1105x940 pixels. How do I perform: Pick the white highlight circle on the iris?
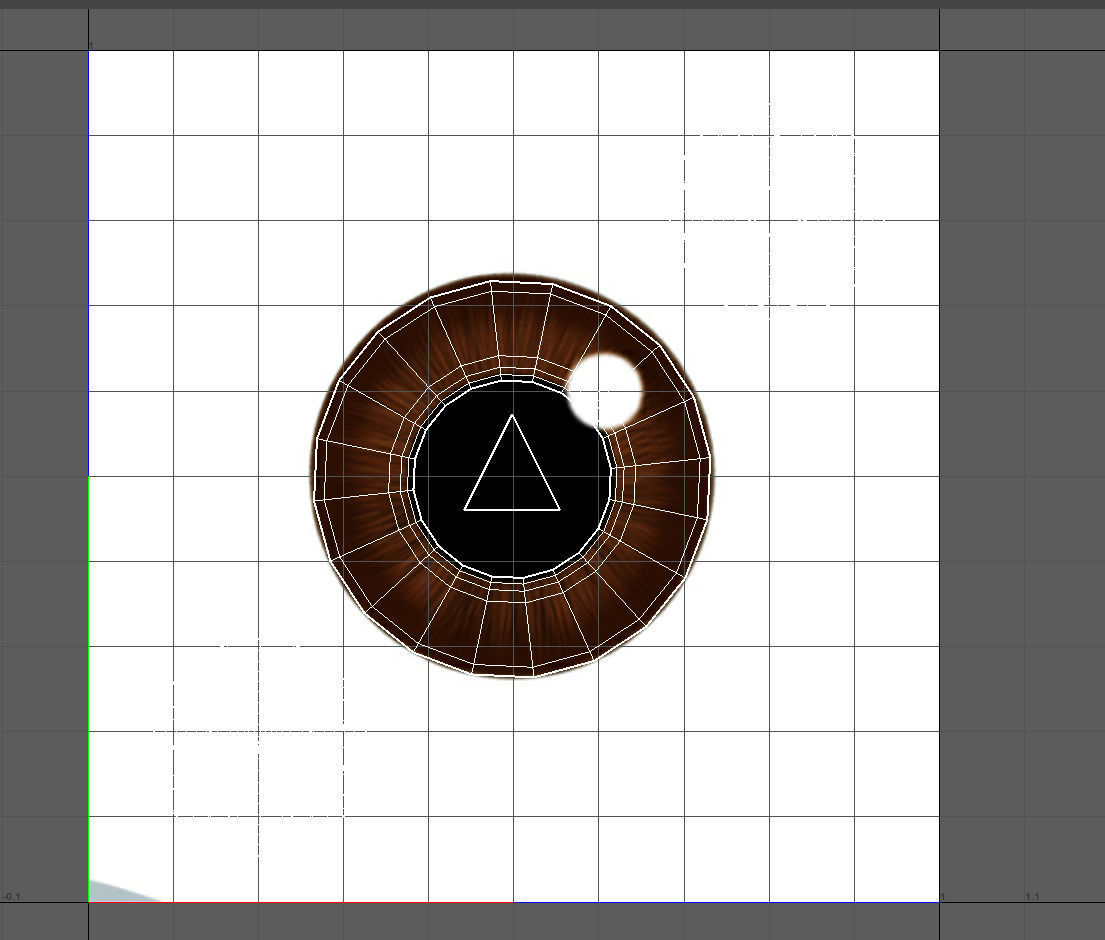(606, 390)
